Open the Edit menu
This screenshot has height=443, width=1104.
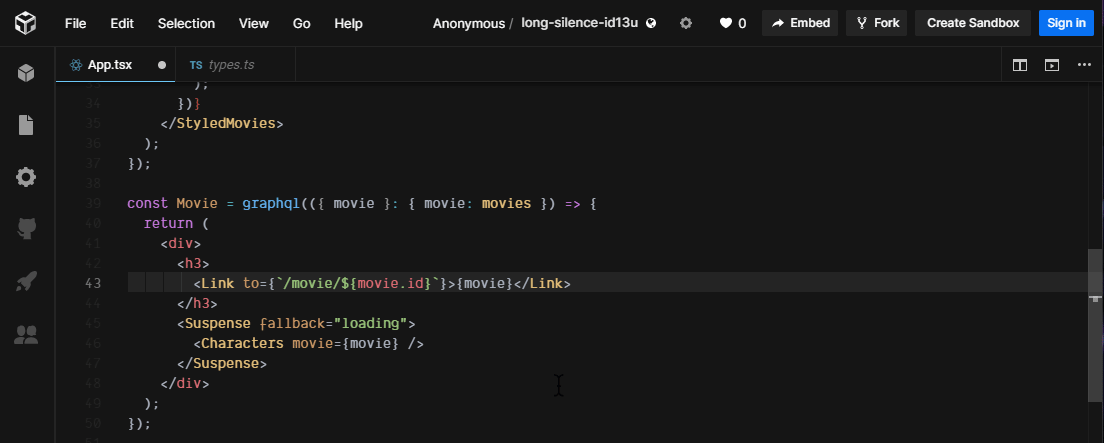(122, 23)
